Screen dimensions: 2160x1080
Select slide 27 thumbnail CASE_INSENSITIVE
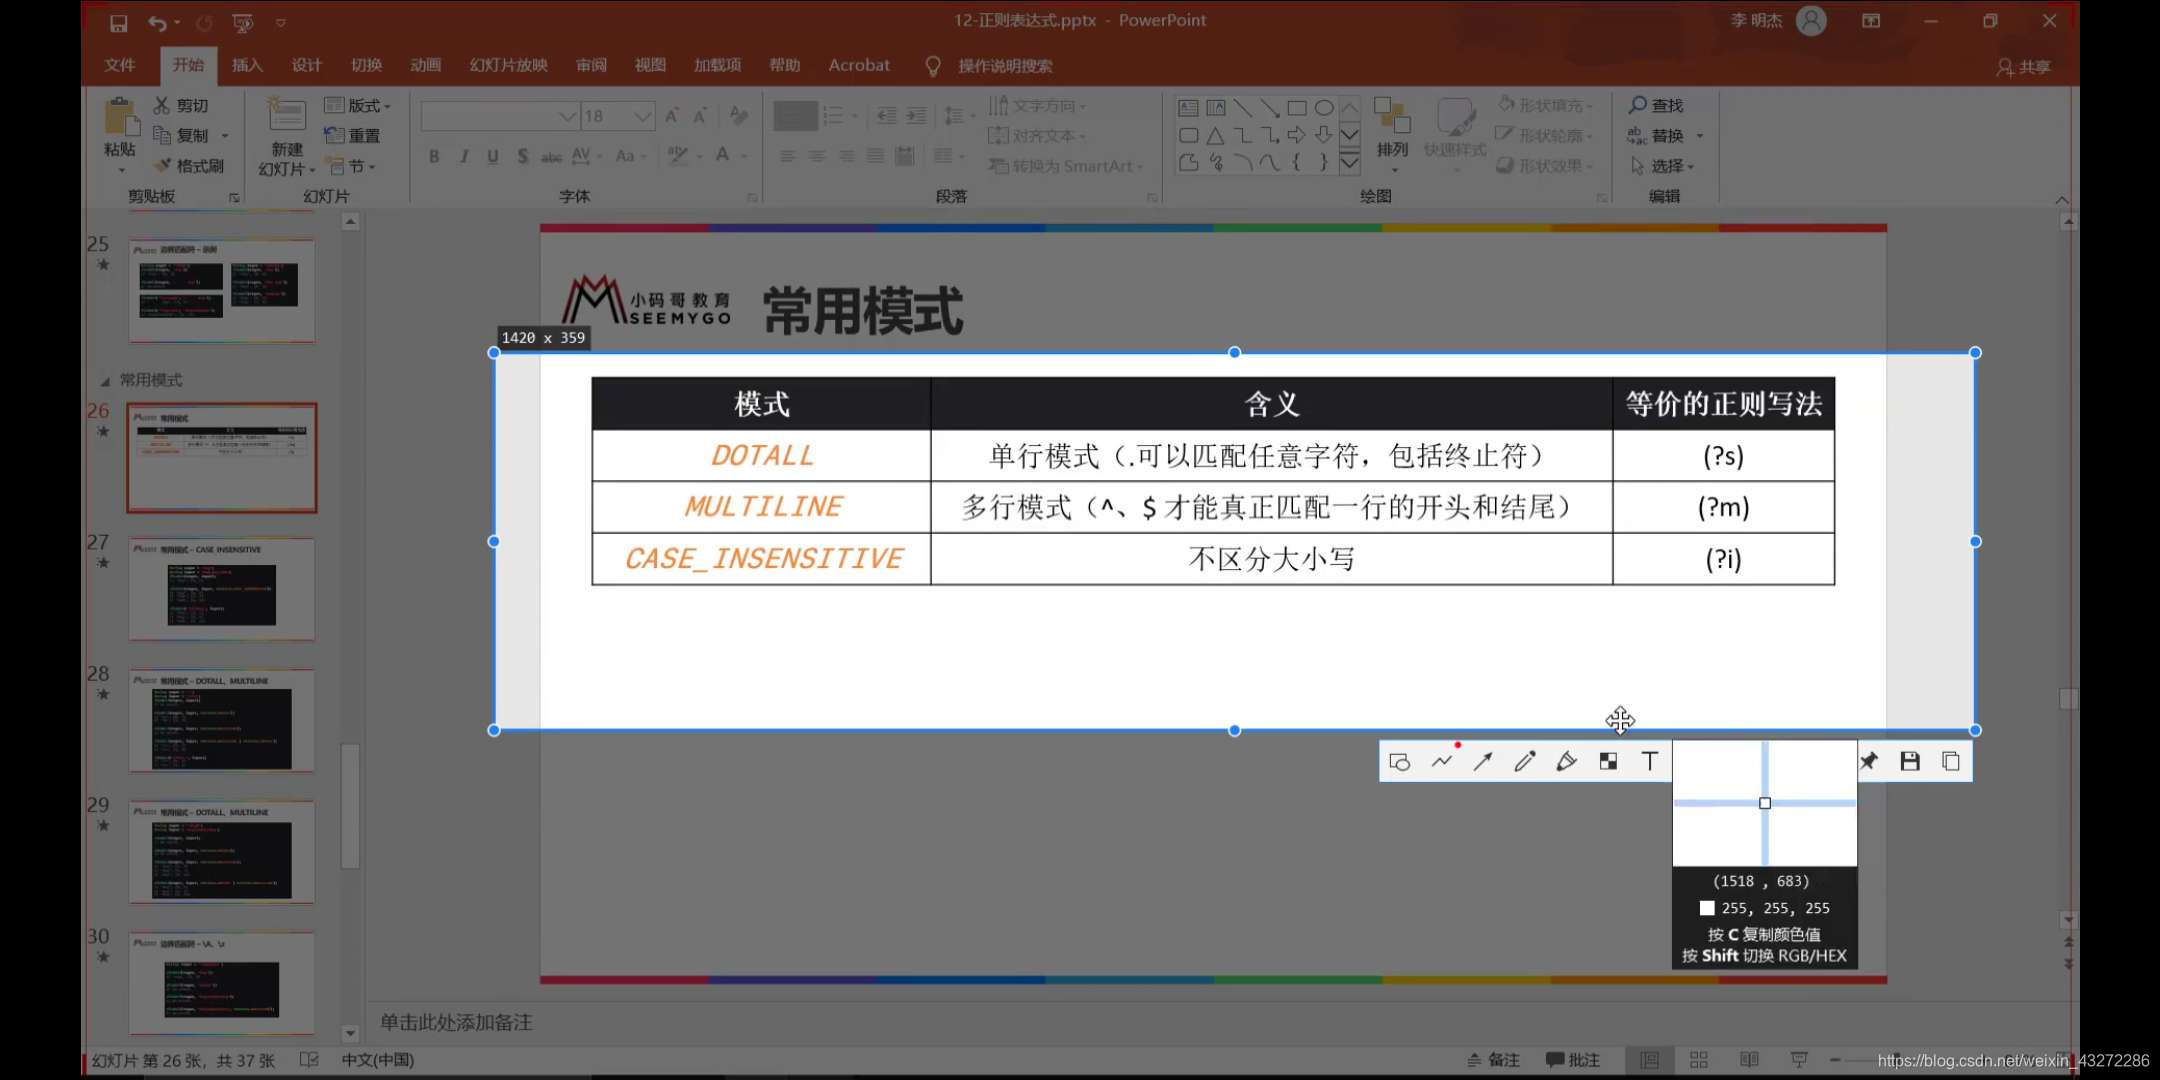point(222,590)
